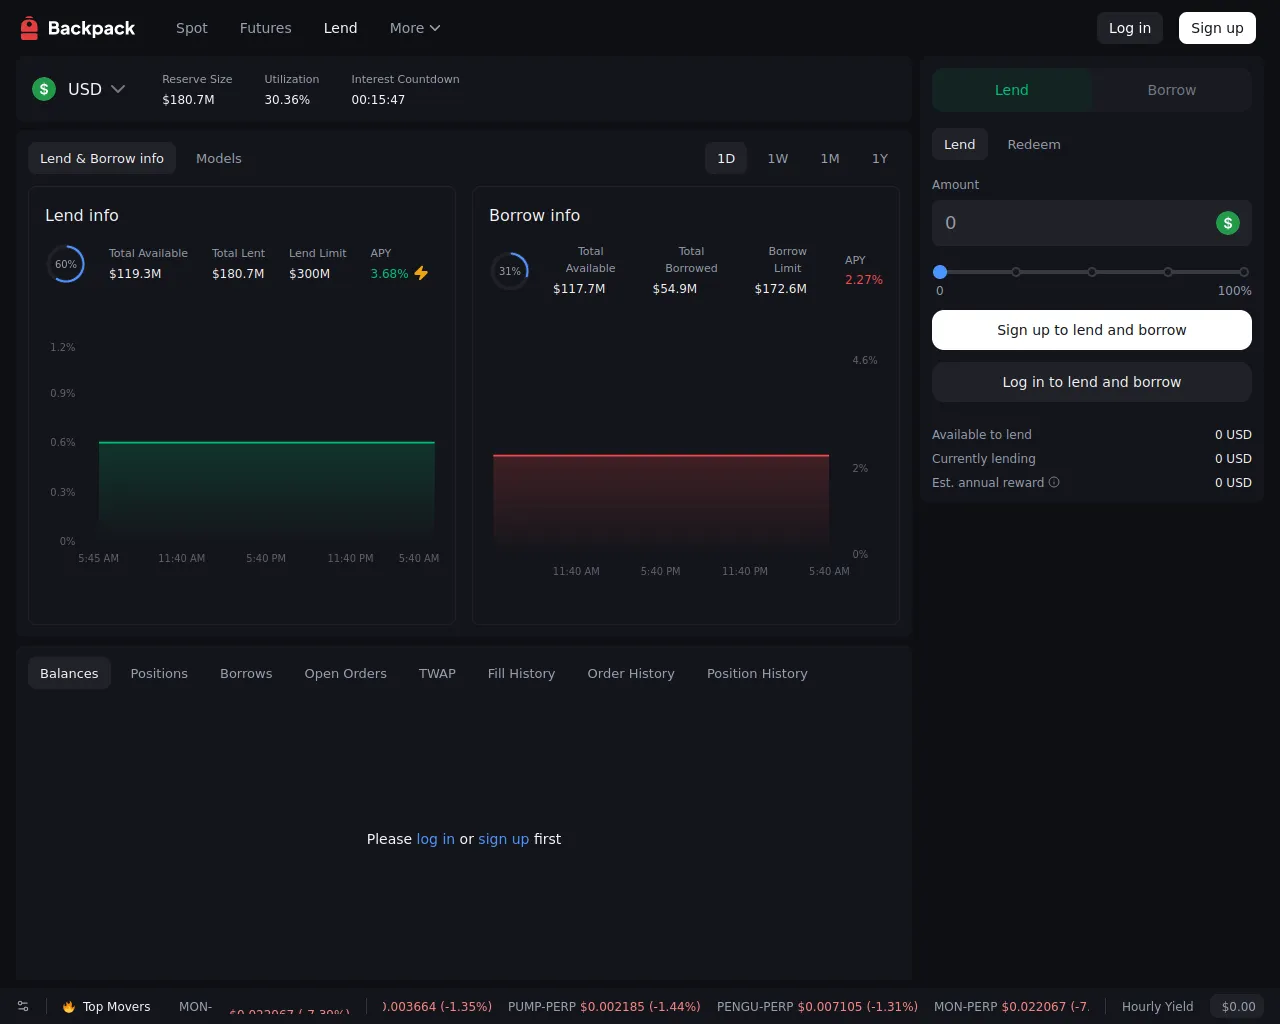
Task: Show the Hourly Yield $0.00 details
Action: click(x=1238, y=1006)
